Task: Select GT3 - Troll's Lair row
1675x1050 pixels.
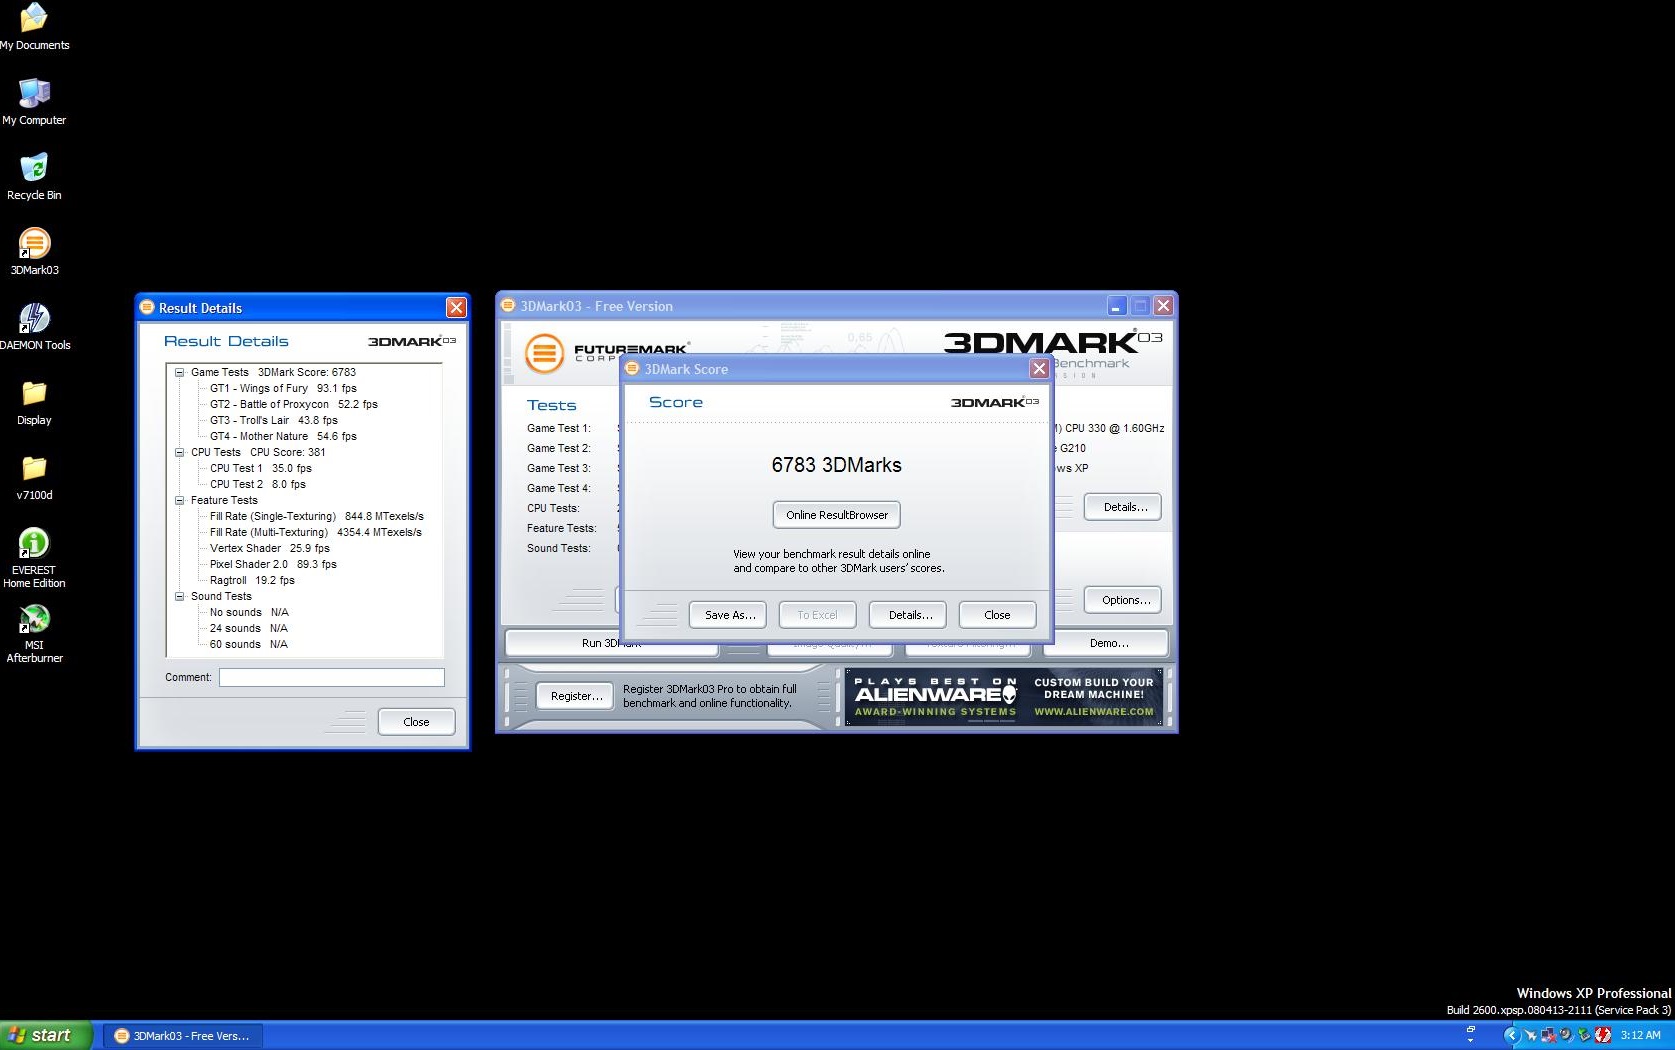Action: [x=274, y=420]
